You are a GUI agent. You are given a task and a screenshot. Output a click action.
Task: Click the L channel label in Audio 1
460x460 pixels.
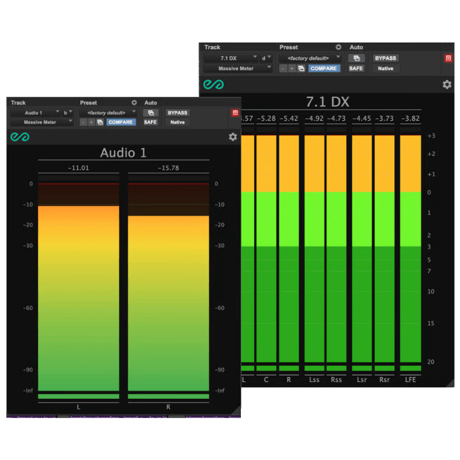tap(78, 407)
